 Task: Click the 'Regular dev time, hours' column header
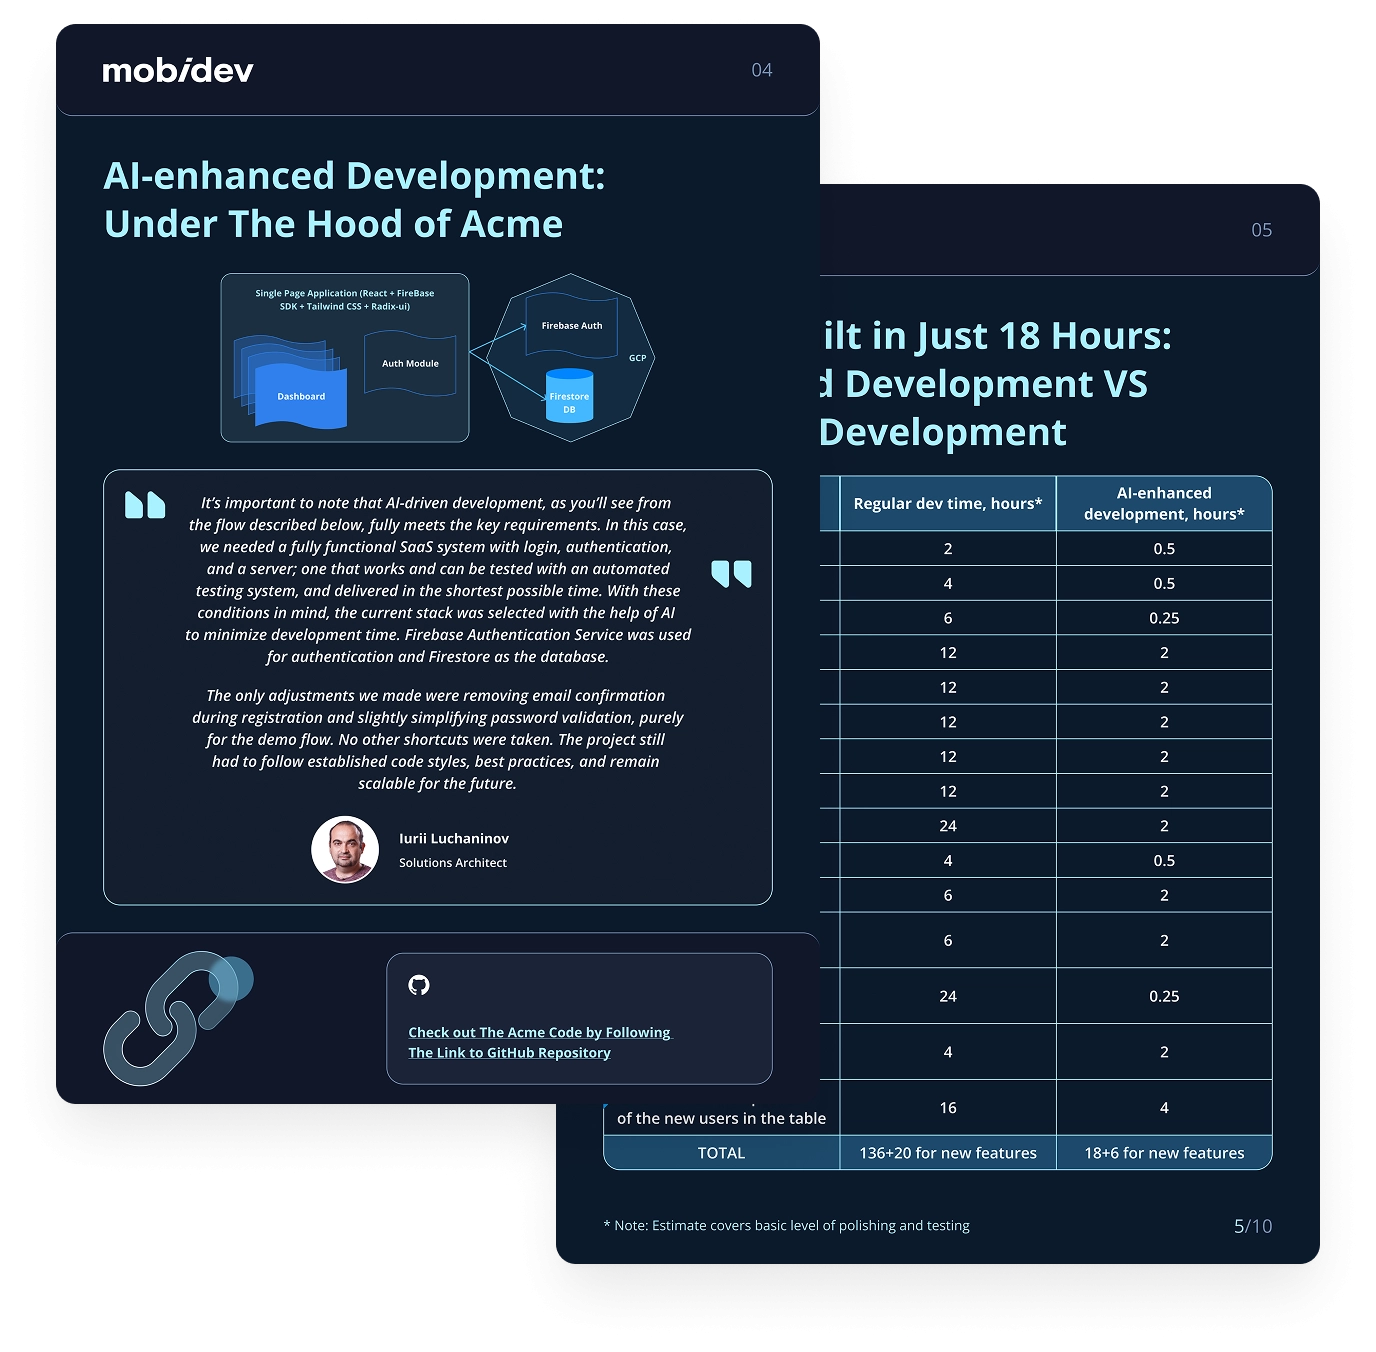(947, 504)
